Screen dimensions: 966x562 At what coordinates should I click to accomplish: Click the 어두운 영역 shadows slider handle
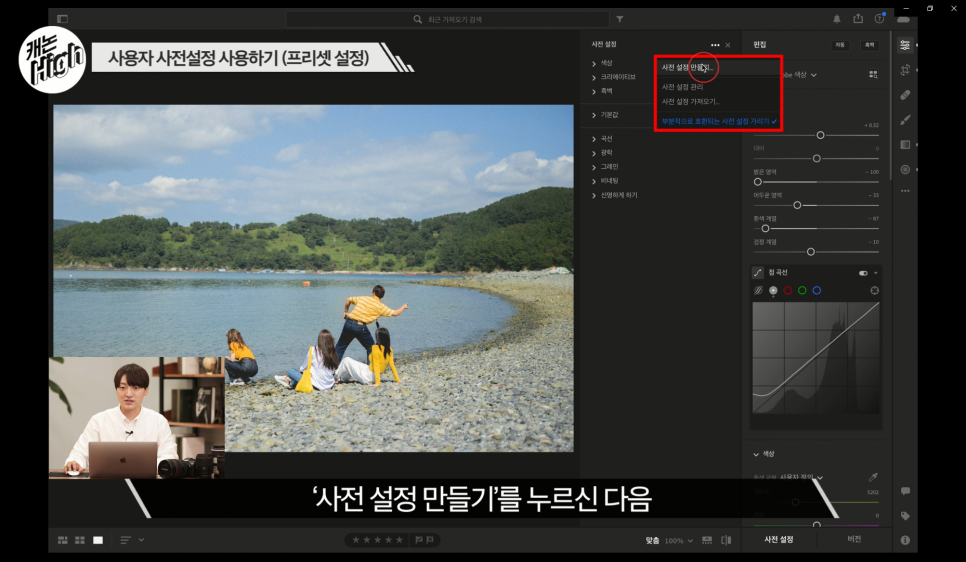point(797,205)
